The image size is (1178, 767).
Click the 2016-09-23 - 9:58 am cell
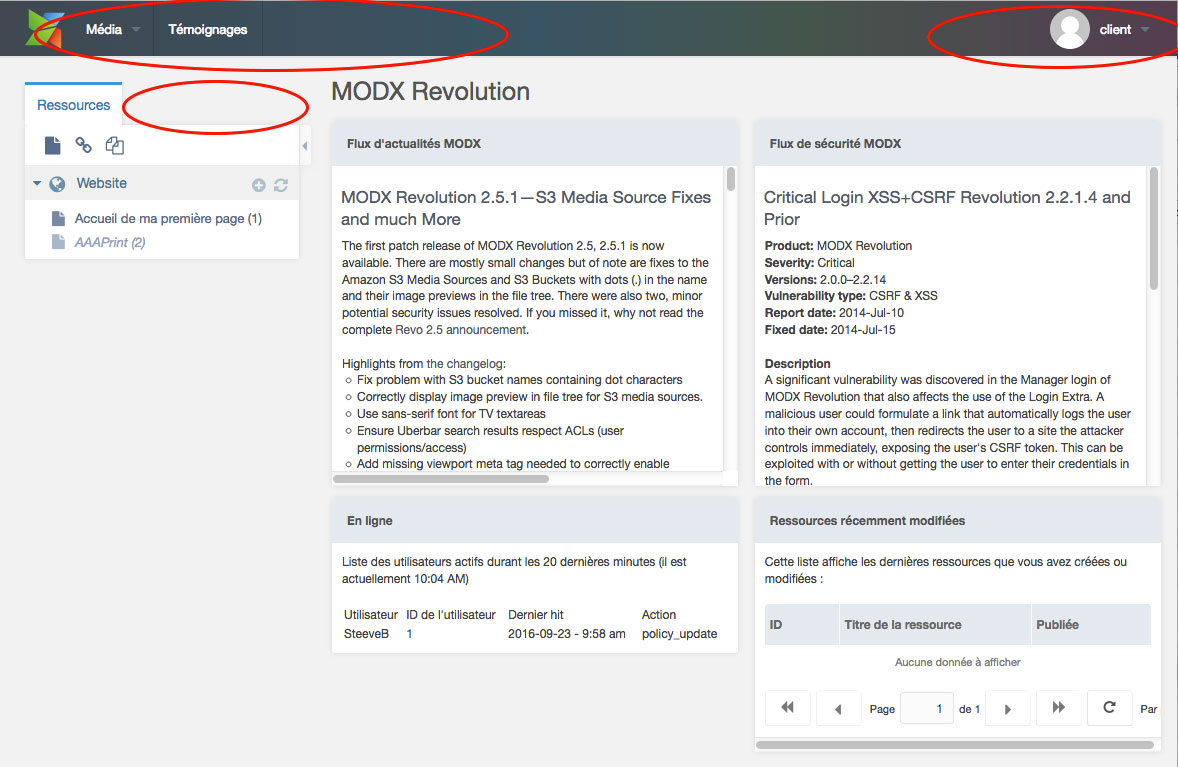(x=566, y=634)
